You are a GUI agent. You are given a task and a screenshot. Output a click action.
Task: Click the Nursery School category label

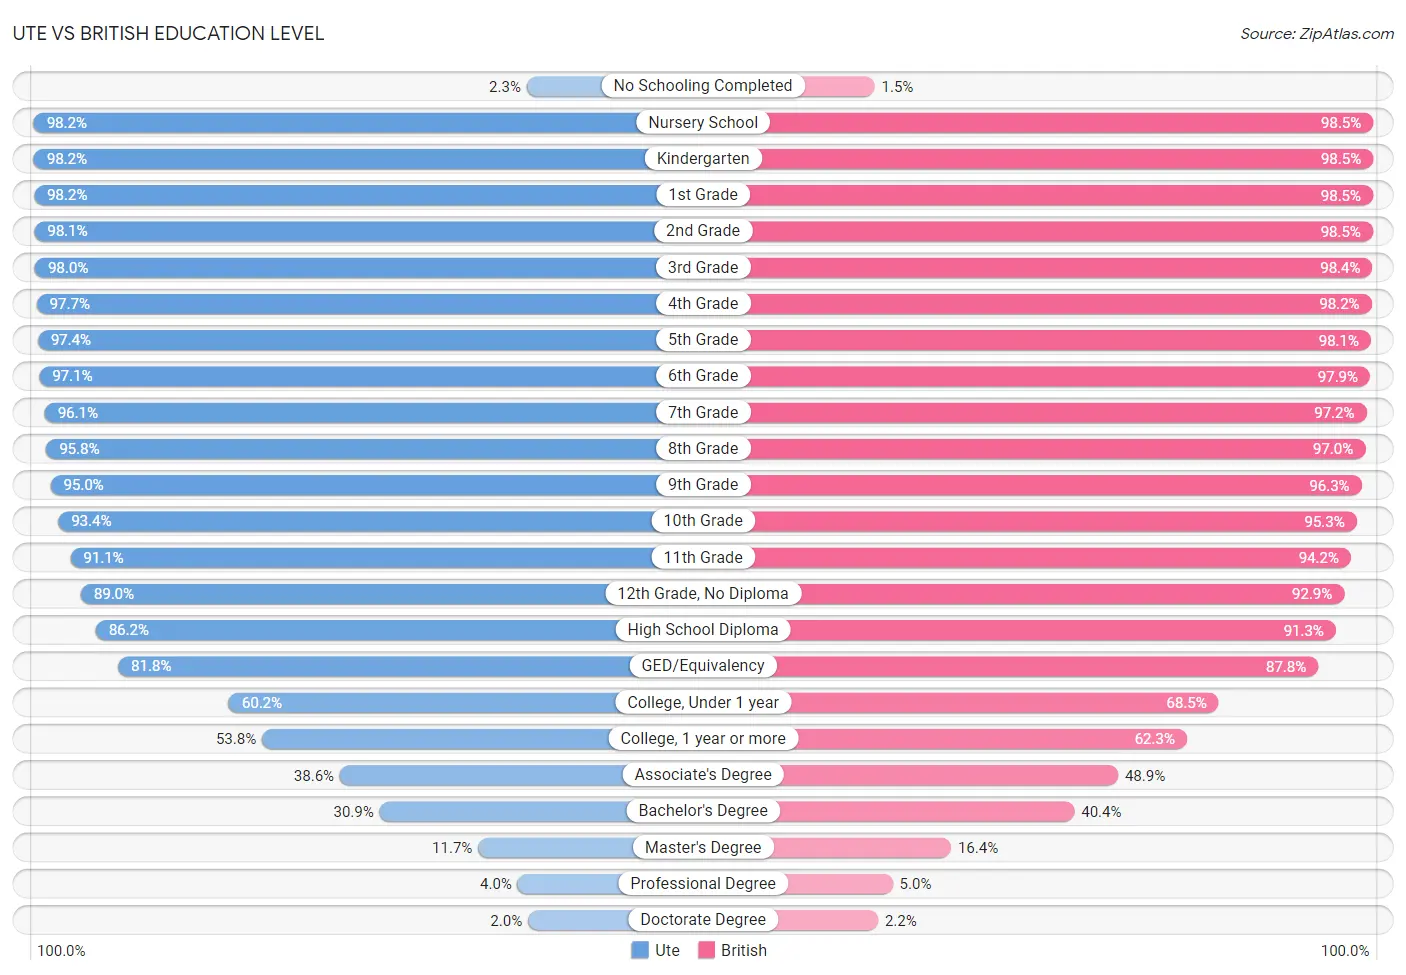[703, 122]
